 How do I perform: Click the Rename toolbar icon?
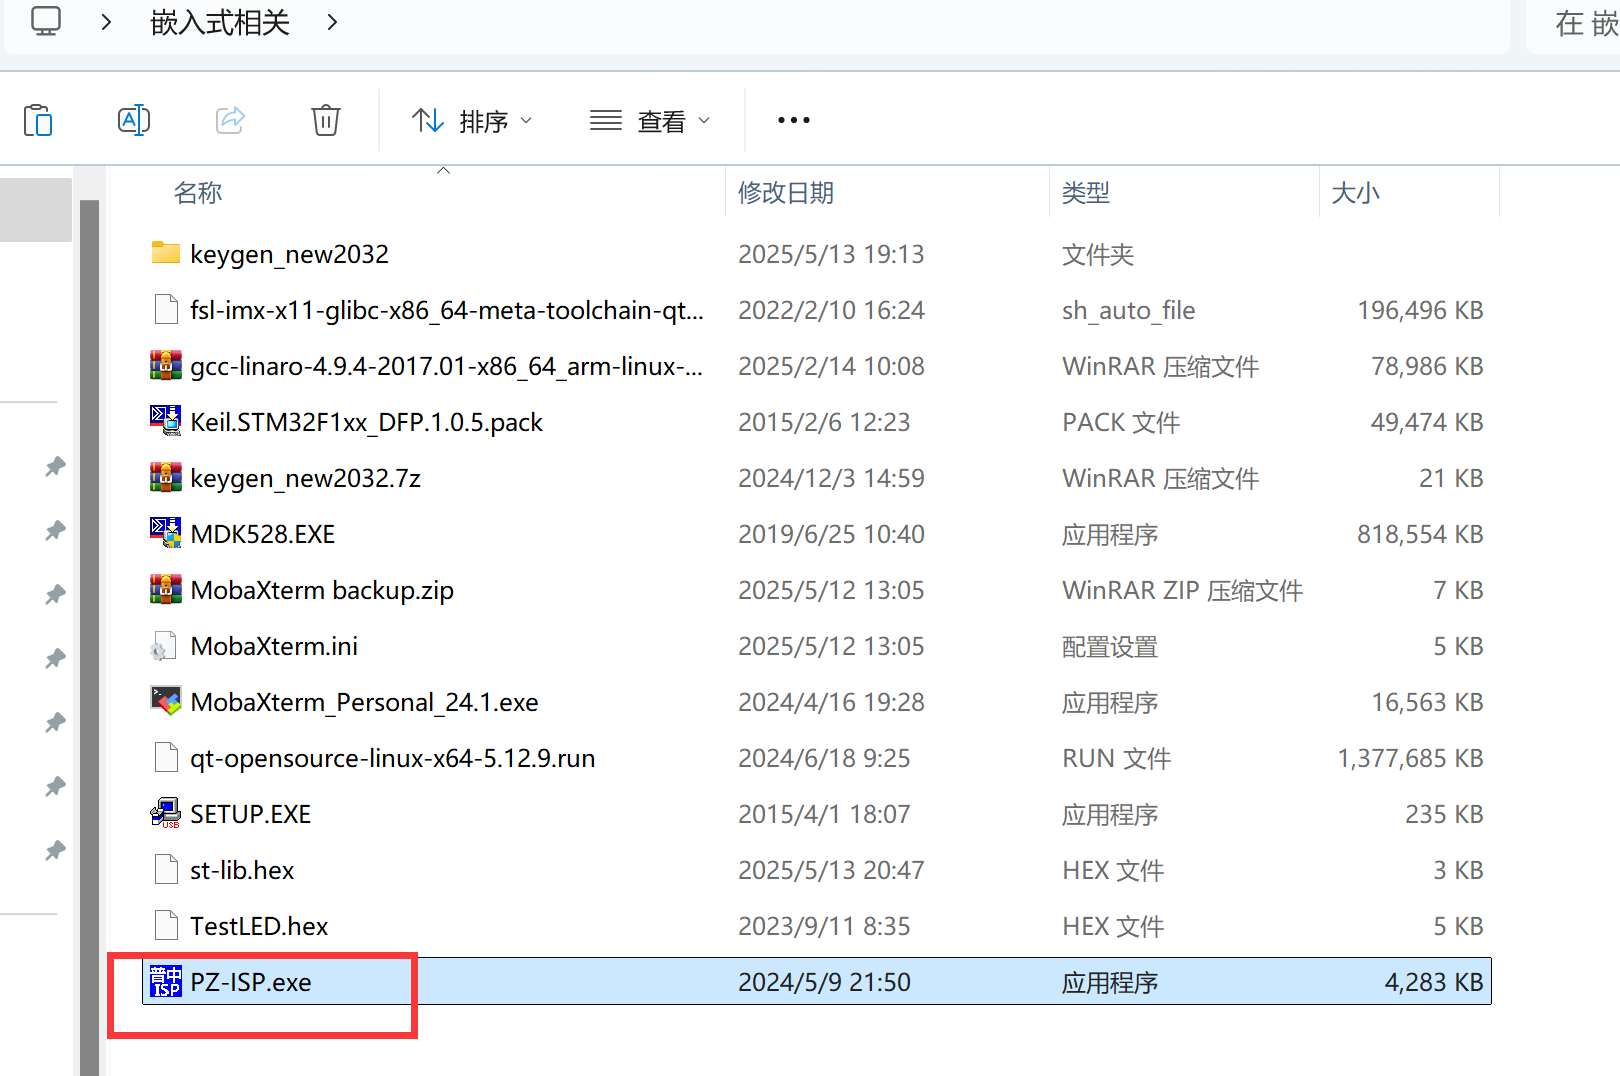(134, 120)
